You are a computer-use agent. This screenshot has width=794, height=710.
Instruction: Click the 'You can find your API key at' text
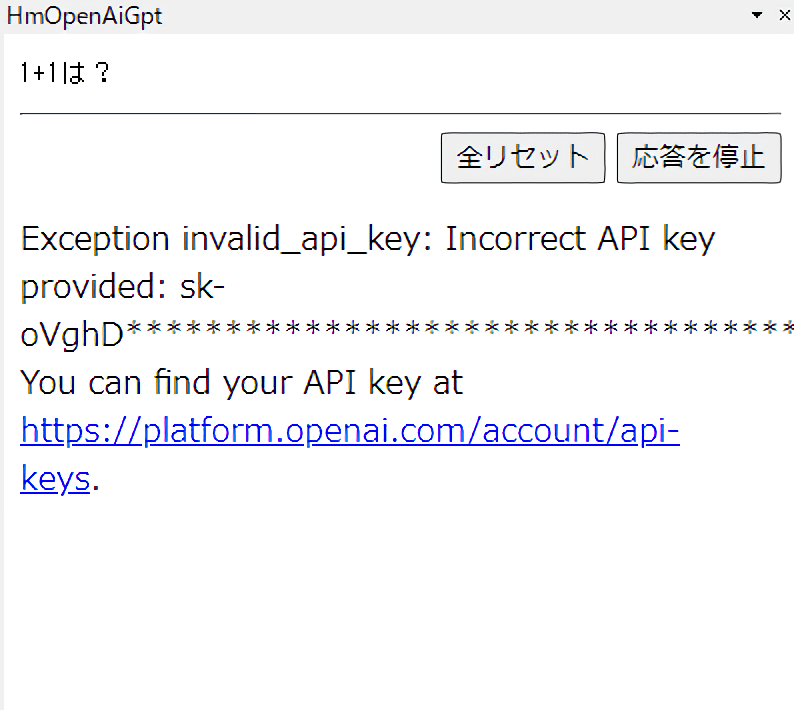pyautogui.click(x=241, y=383)
